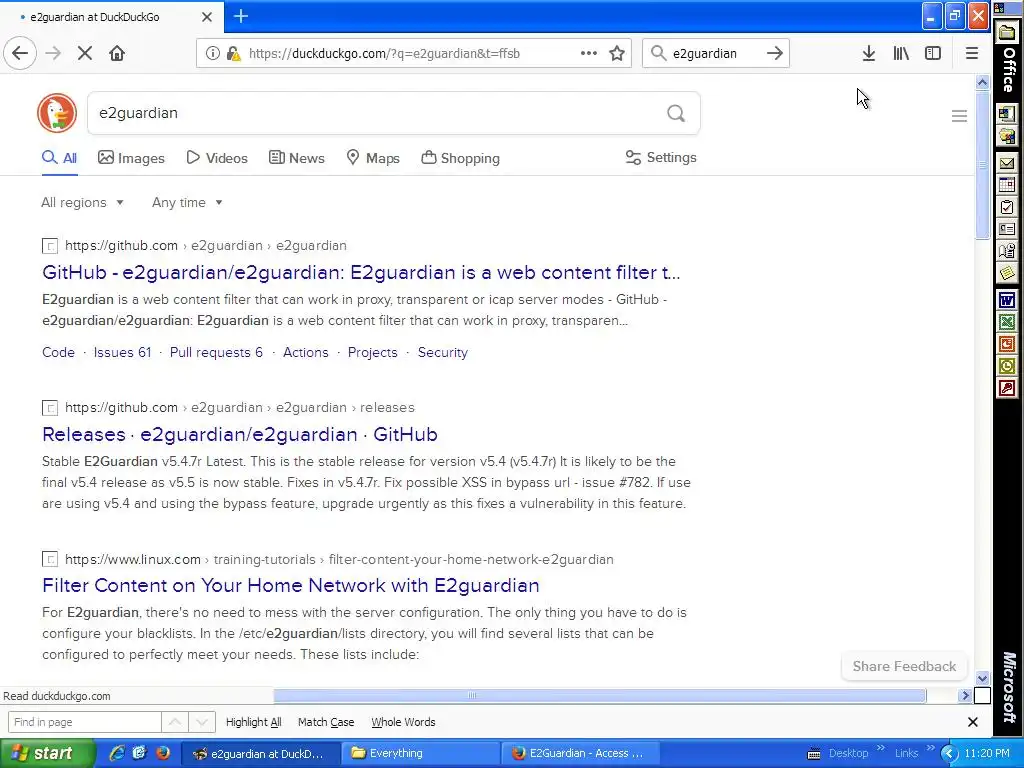This screenshot has width=1024, height=768.
Task: Switch to the News tab
Action: (x=296, y=158)
